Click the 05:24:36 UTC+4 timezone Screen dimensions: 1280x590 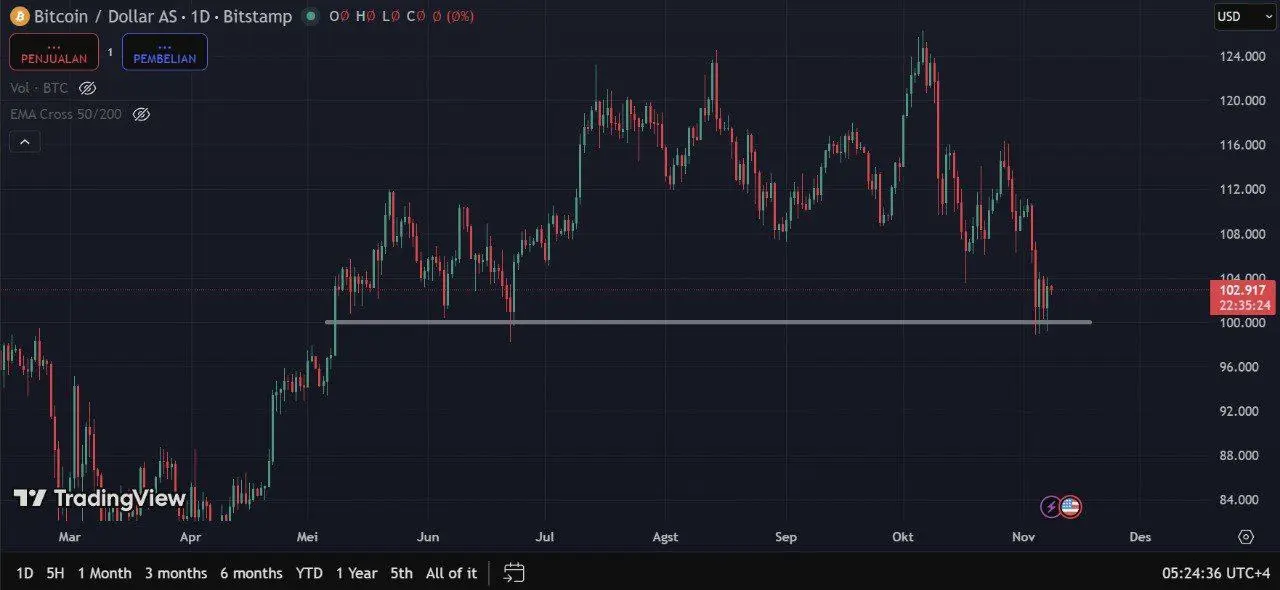pyautogui.click(x=1216, y=573)
